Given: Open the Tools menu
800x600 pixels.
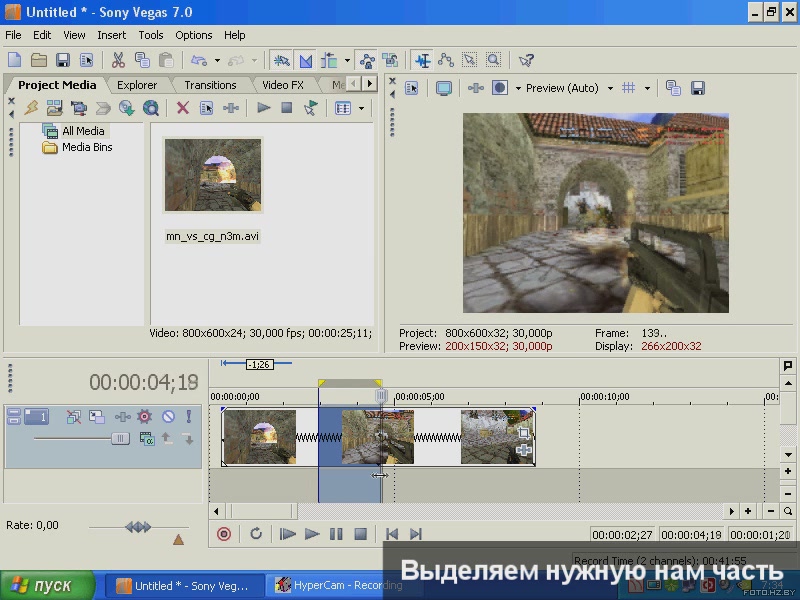Looking at the screenshot, I should click(x=151, y=35).
